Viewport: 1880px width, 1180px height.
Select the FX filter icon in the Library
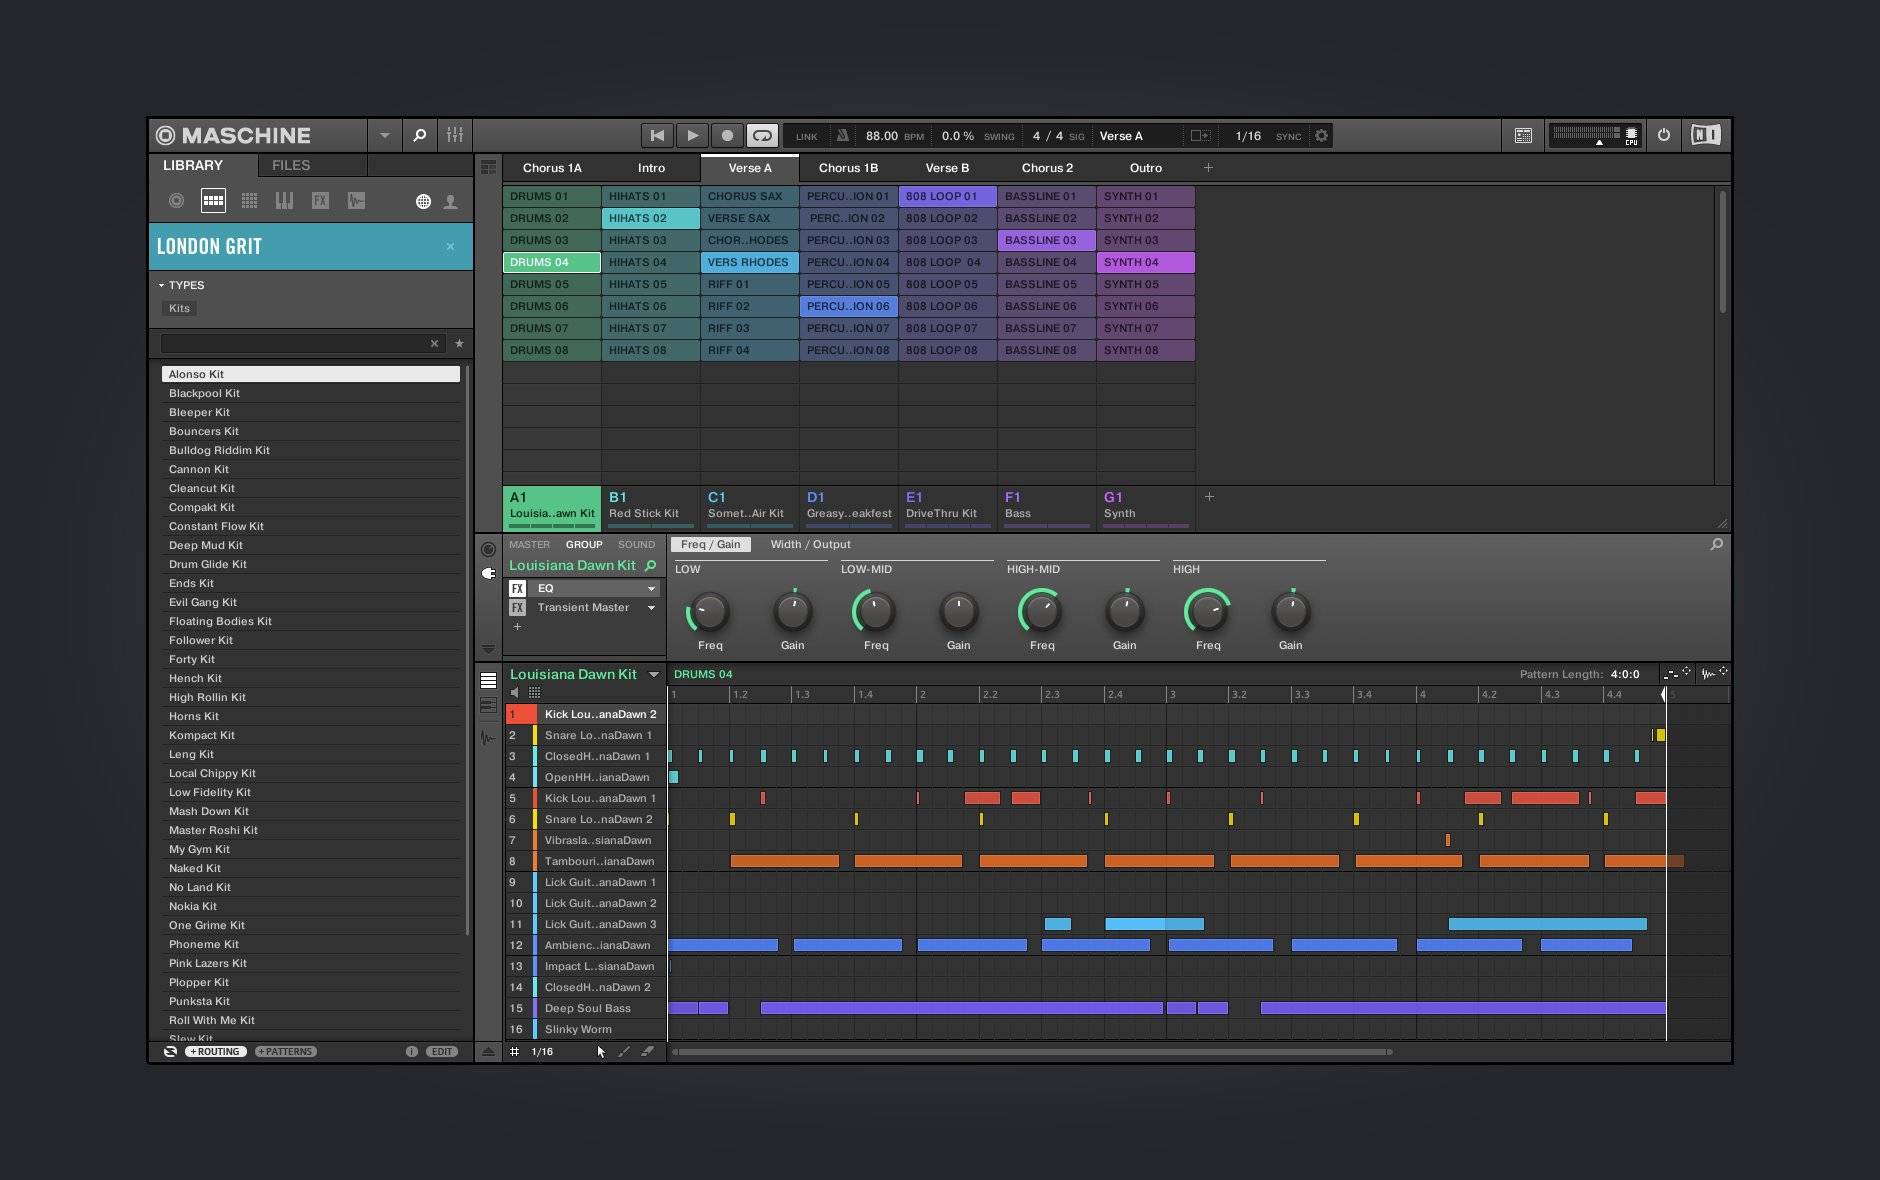click(x=321, y=200)
